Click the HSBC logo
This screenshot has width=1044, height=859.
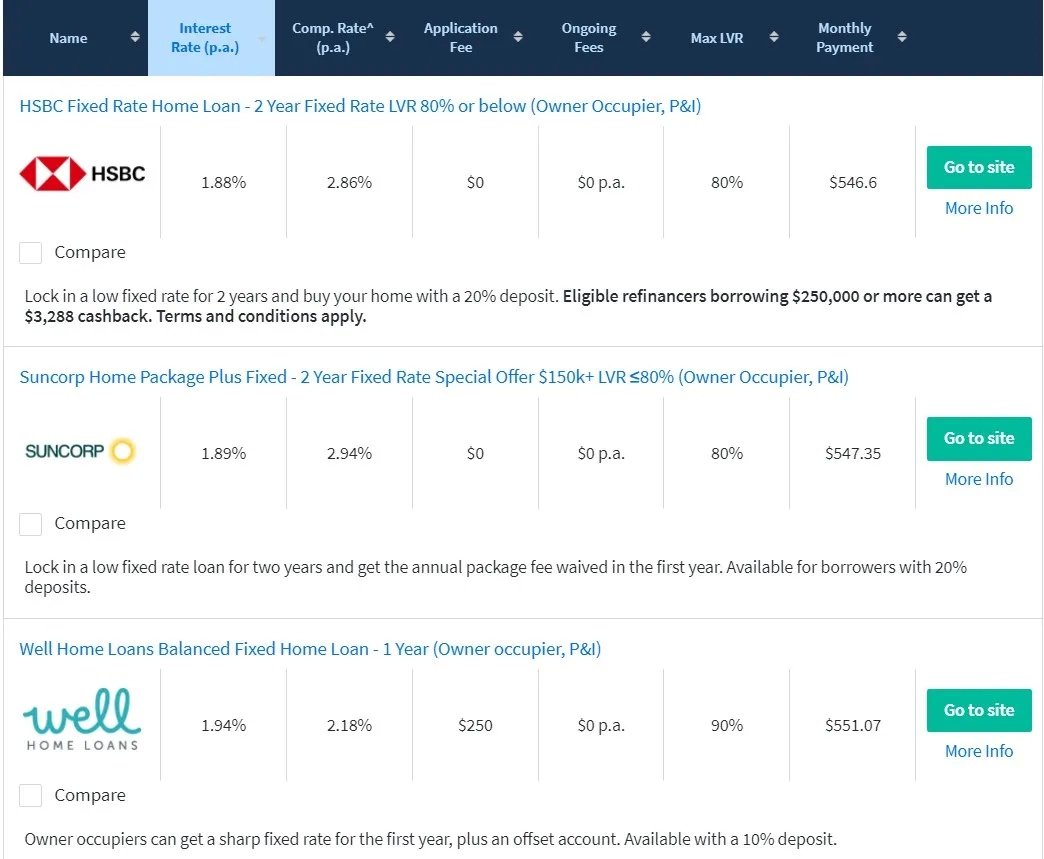coord(83,174)
